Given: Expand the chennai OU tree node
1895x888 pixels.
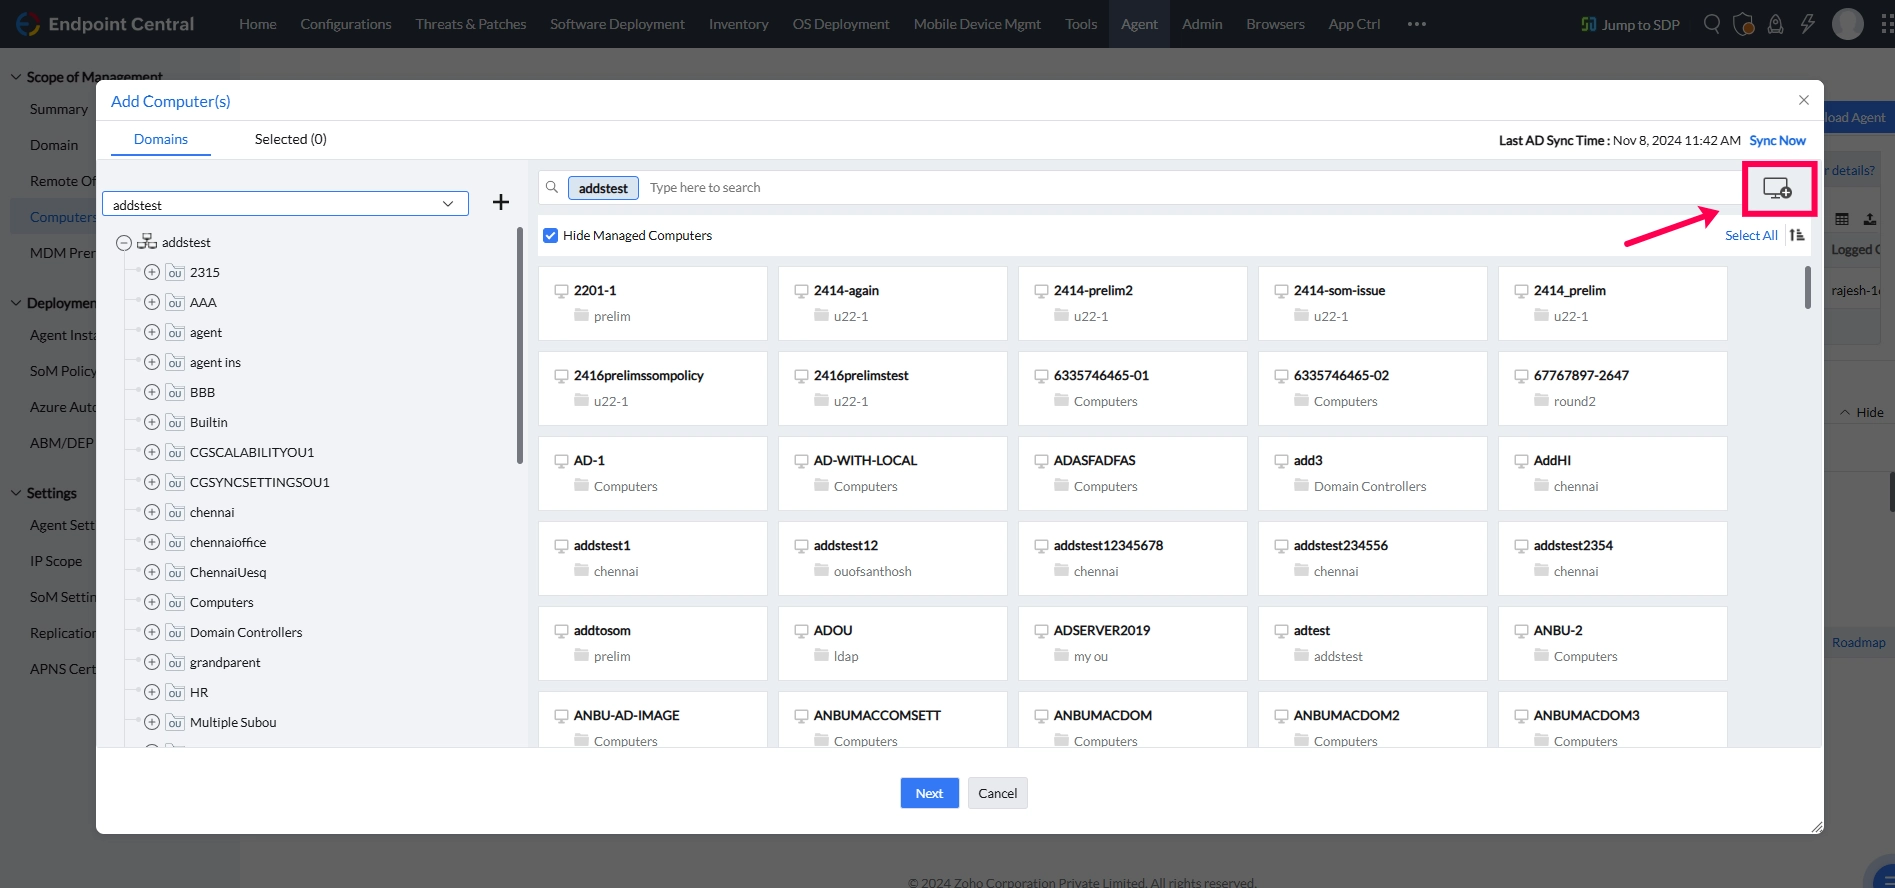Looking at the screenshot, I should pyautogui.click(x=152, y=512).
